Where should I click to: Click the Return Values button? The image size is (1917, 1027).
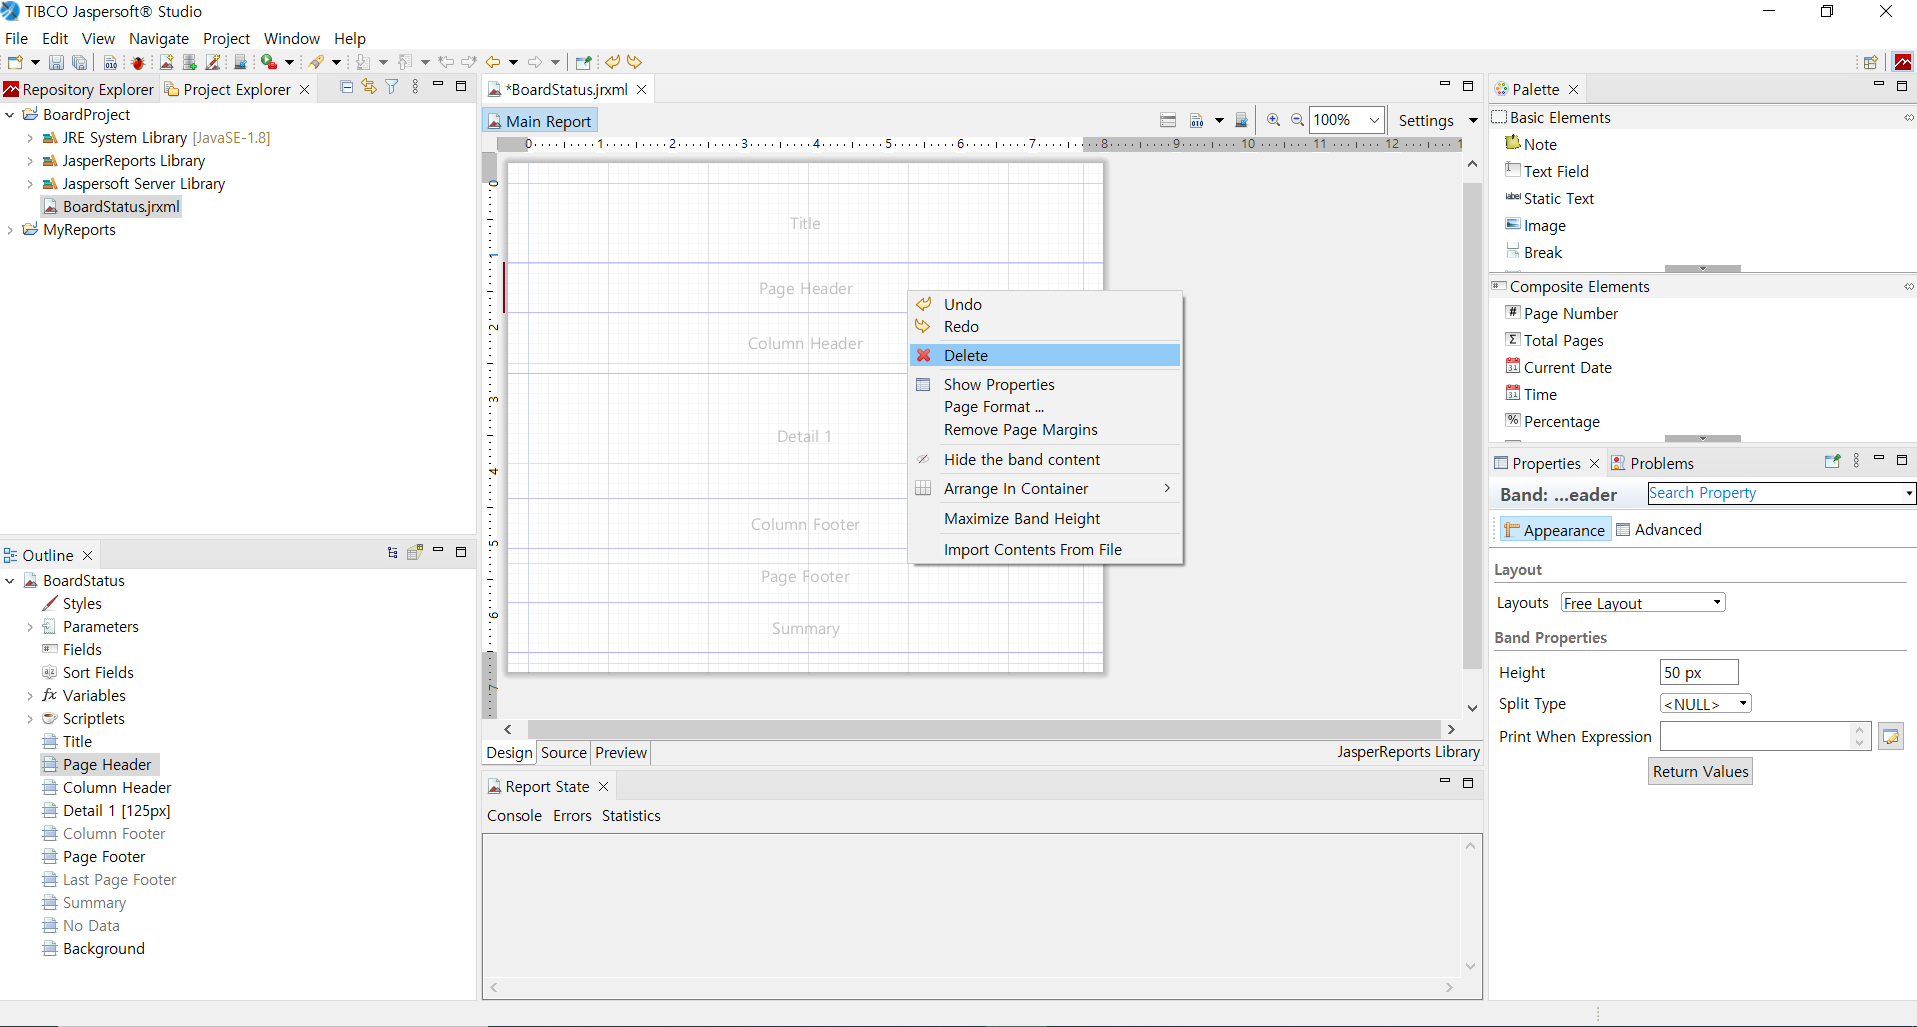tap(1700, 772)
